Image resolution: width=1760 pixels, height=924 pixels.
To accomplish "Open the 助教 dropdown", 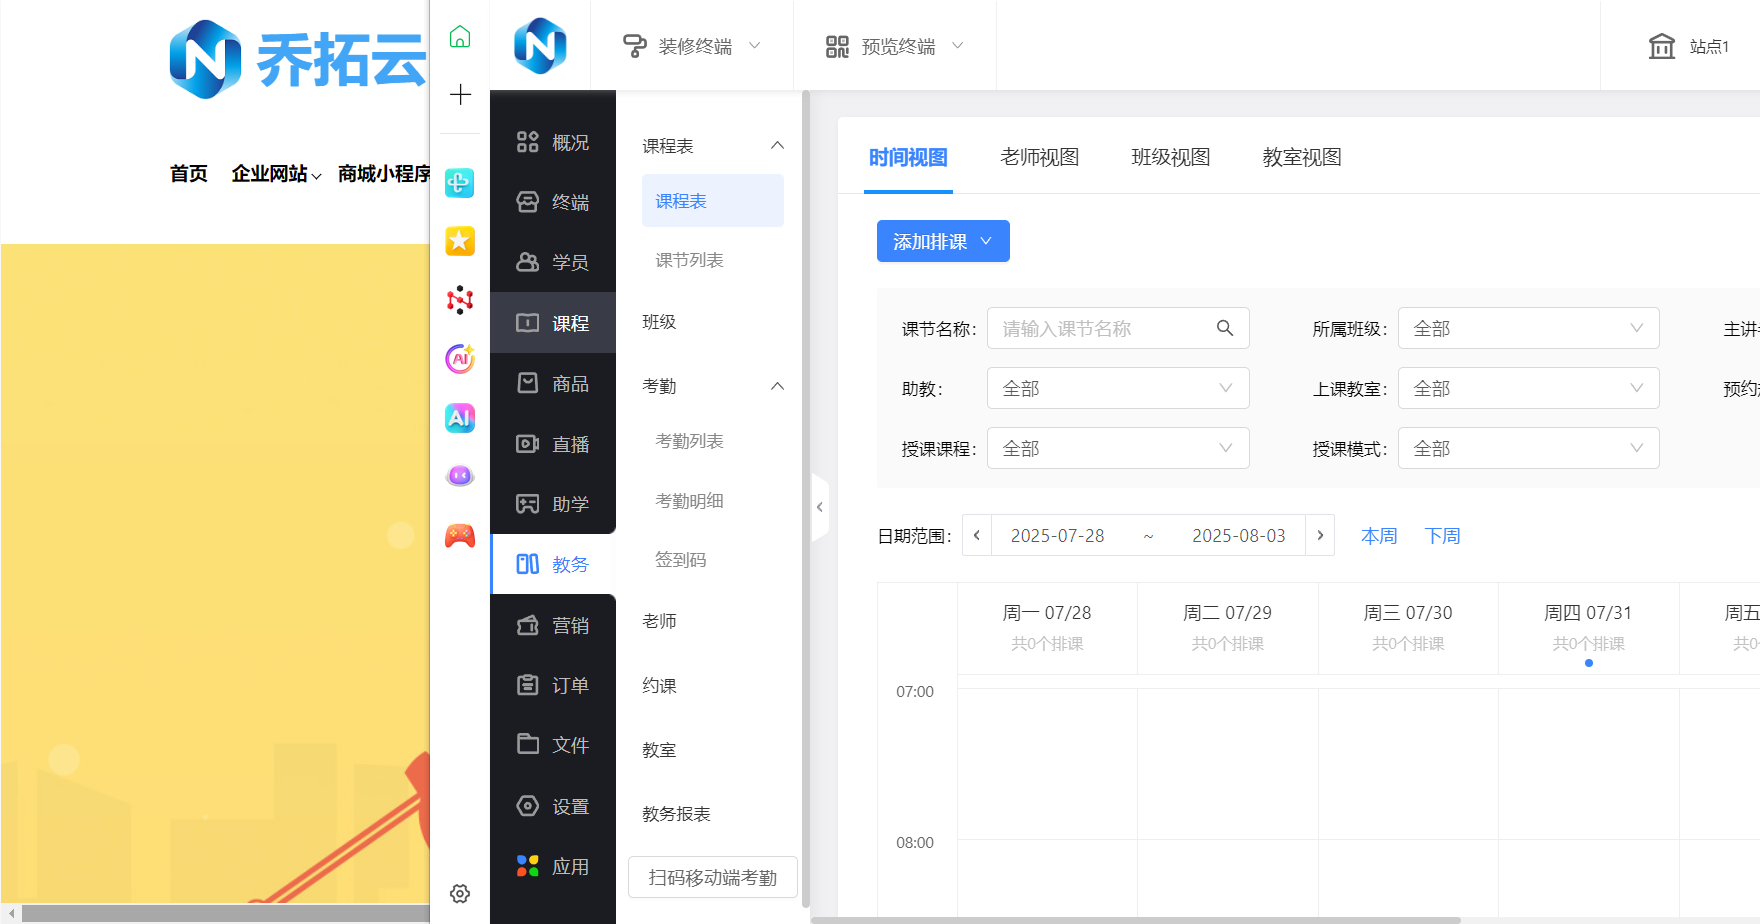I will click(1118, 388).
